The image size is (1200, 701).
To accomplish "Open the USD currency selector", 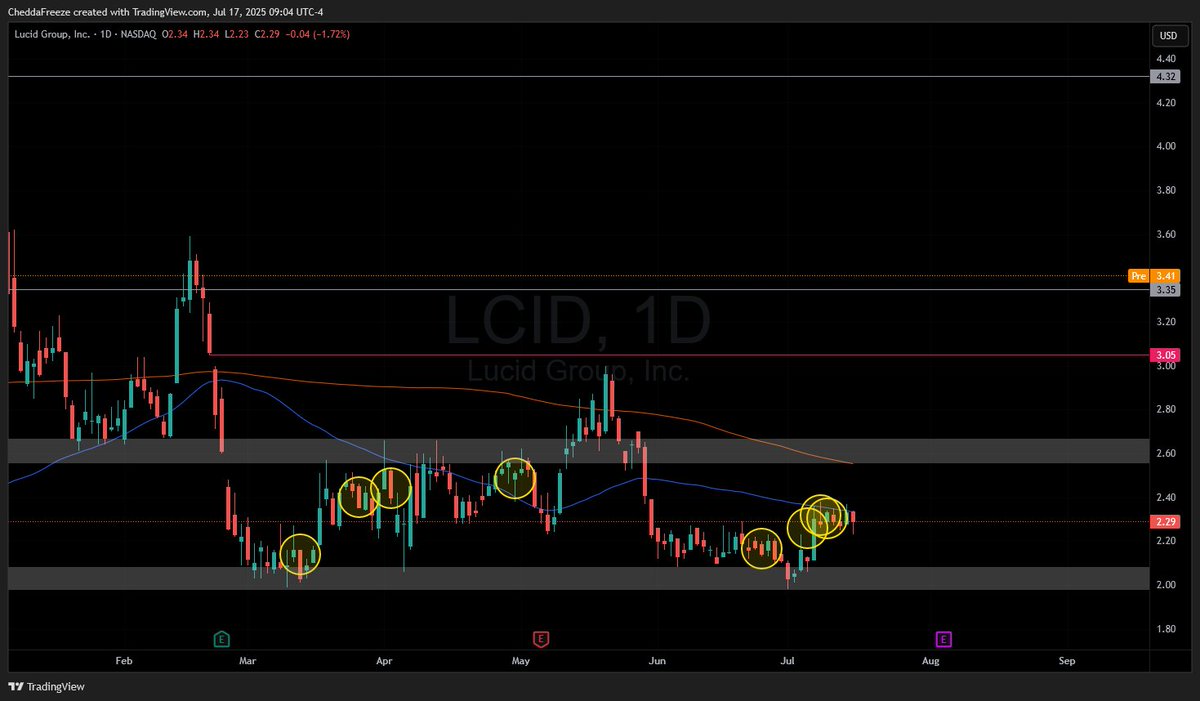I will pos(1167,35).
